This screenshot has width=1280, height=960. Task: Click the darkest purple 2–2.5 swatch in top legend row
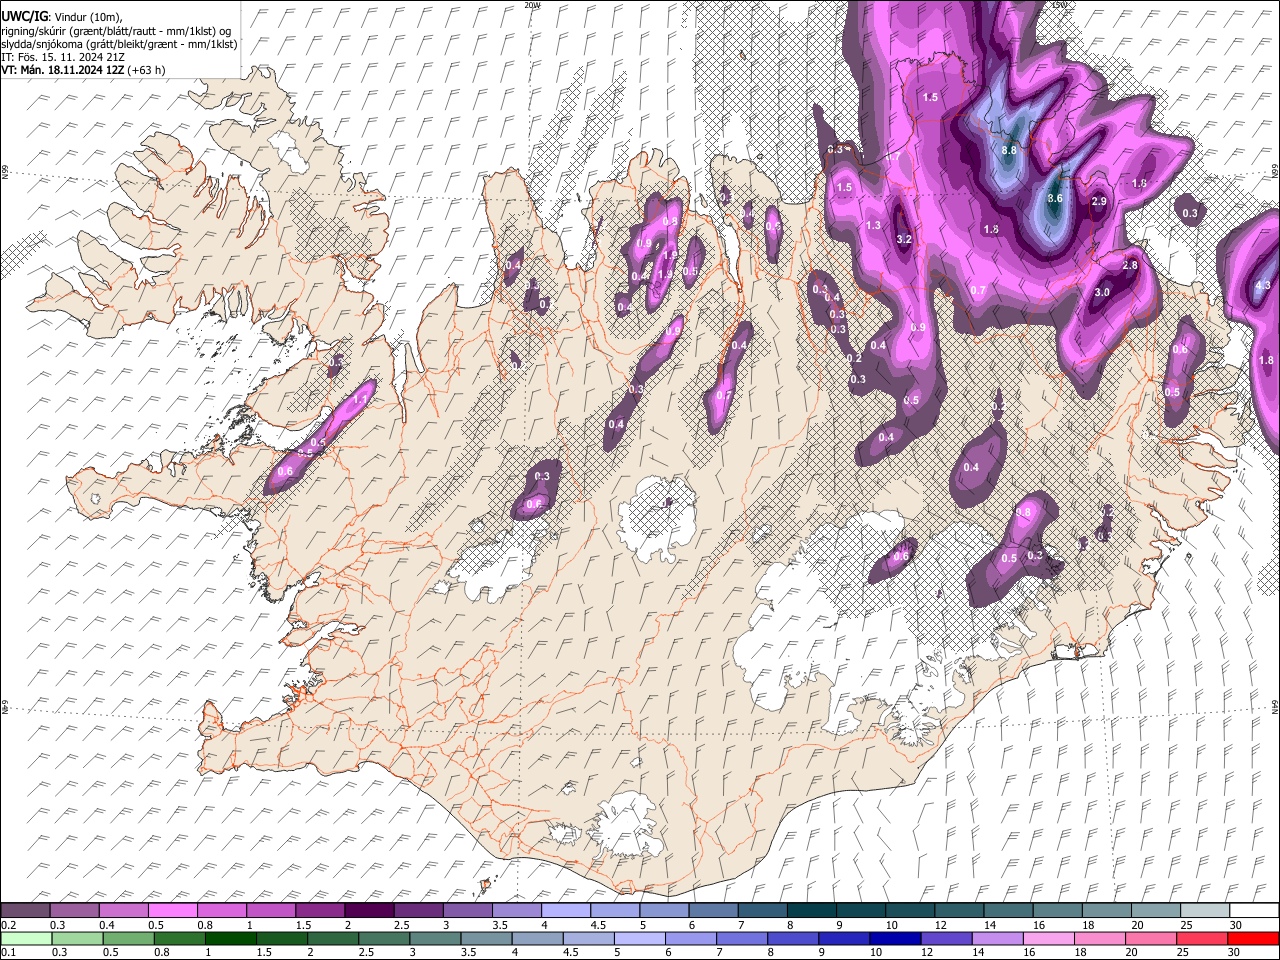369,911
